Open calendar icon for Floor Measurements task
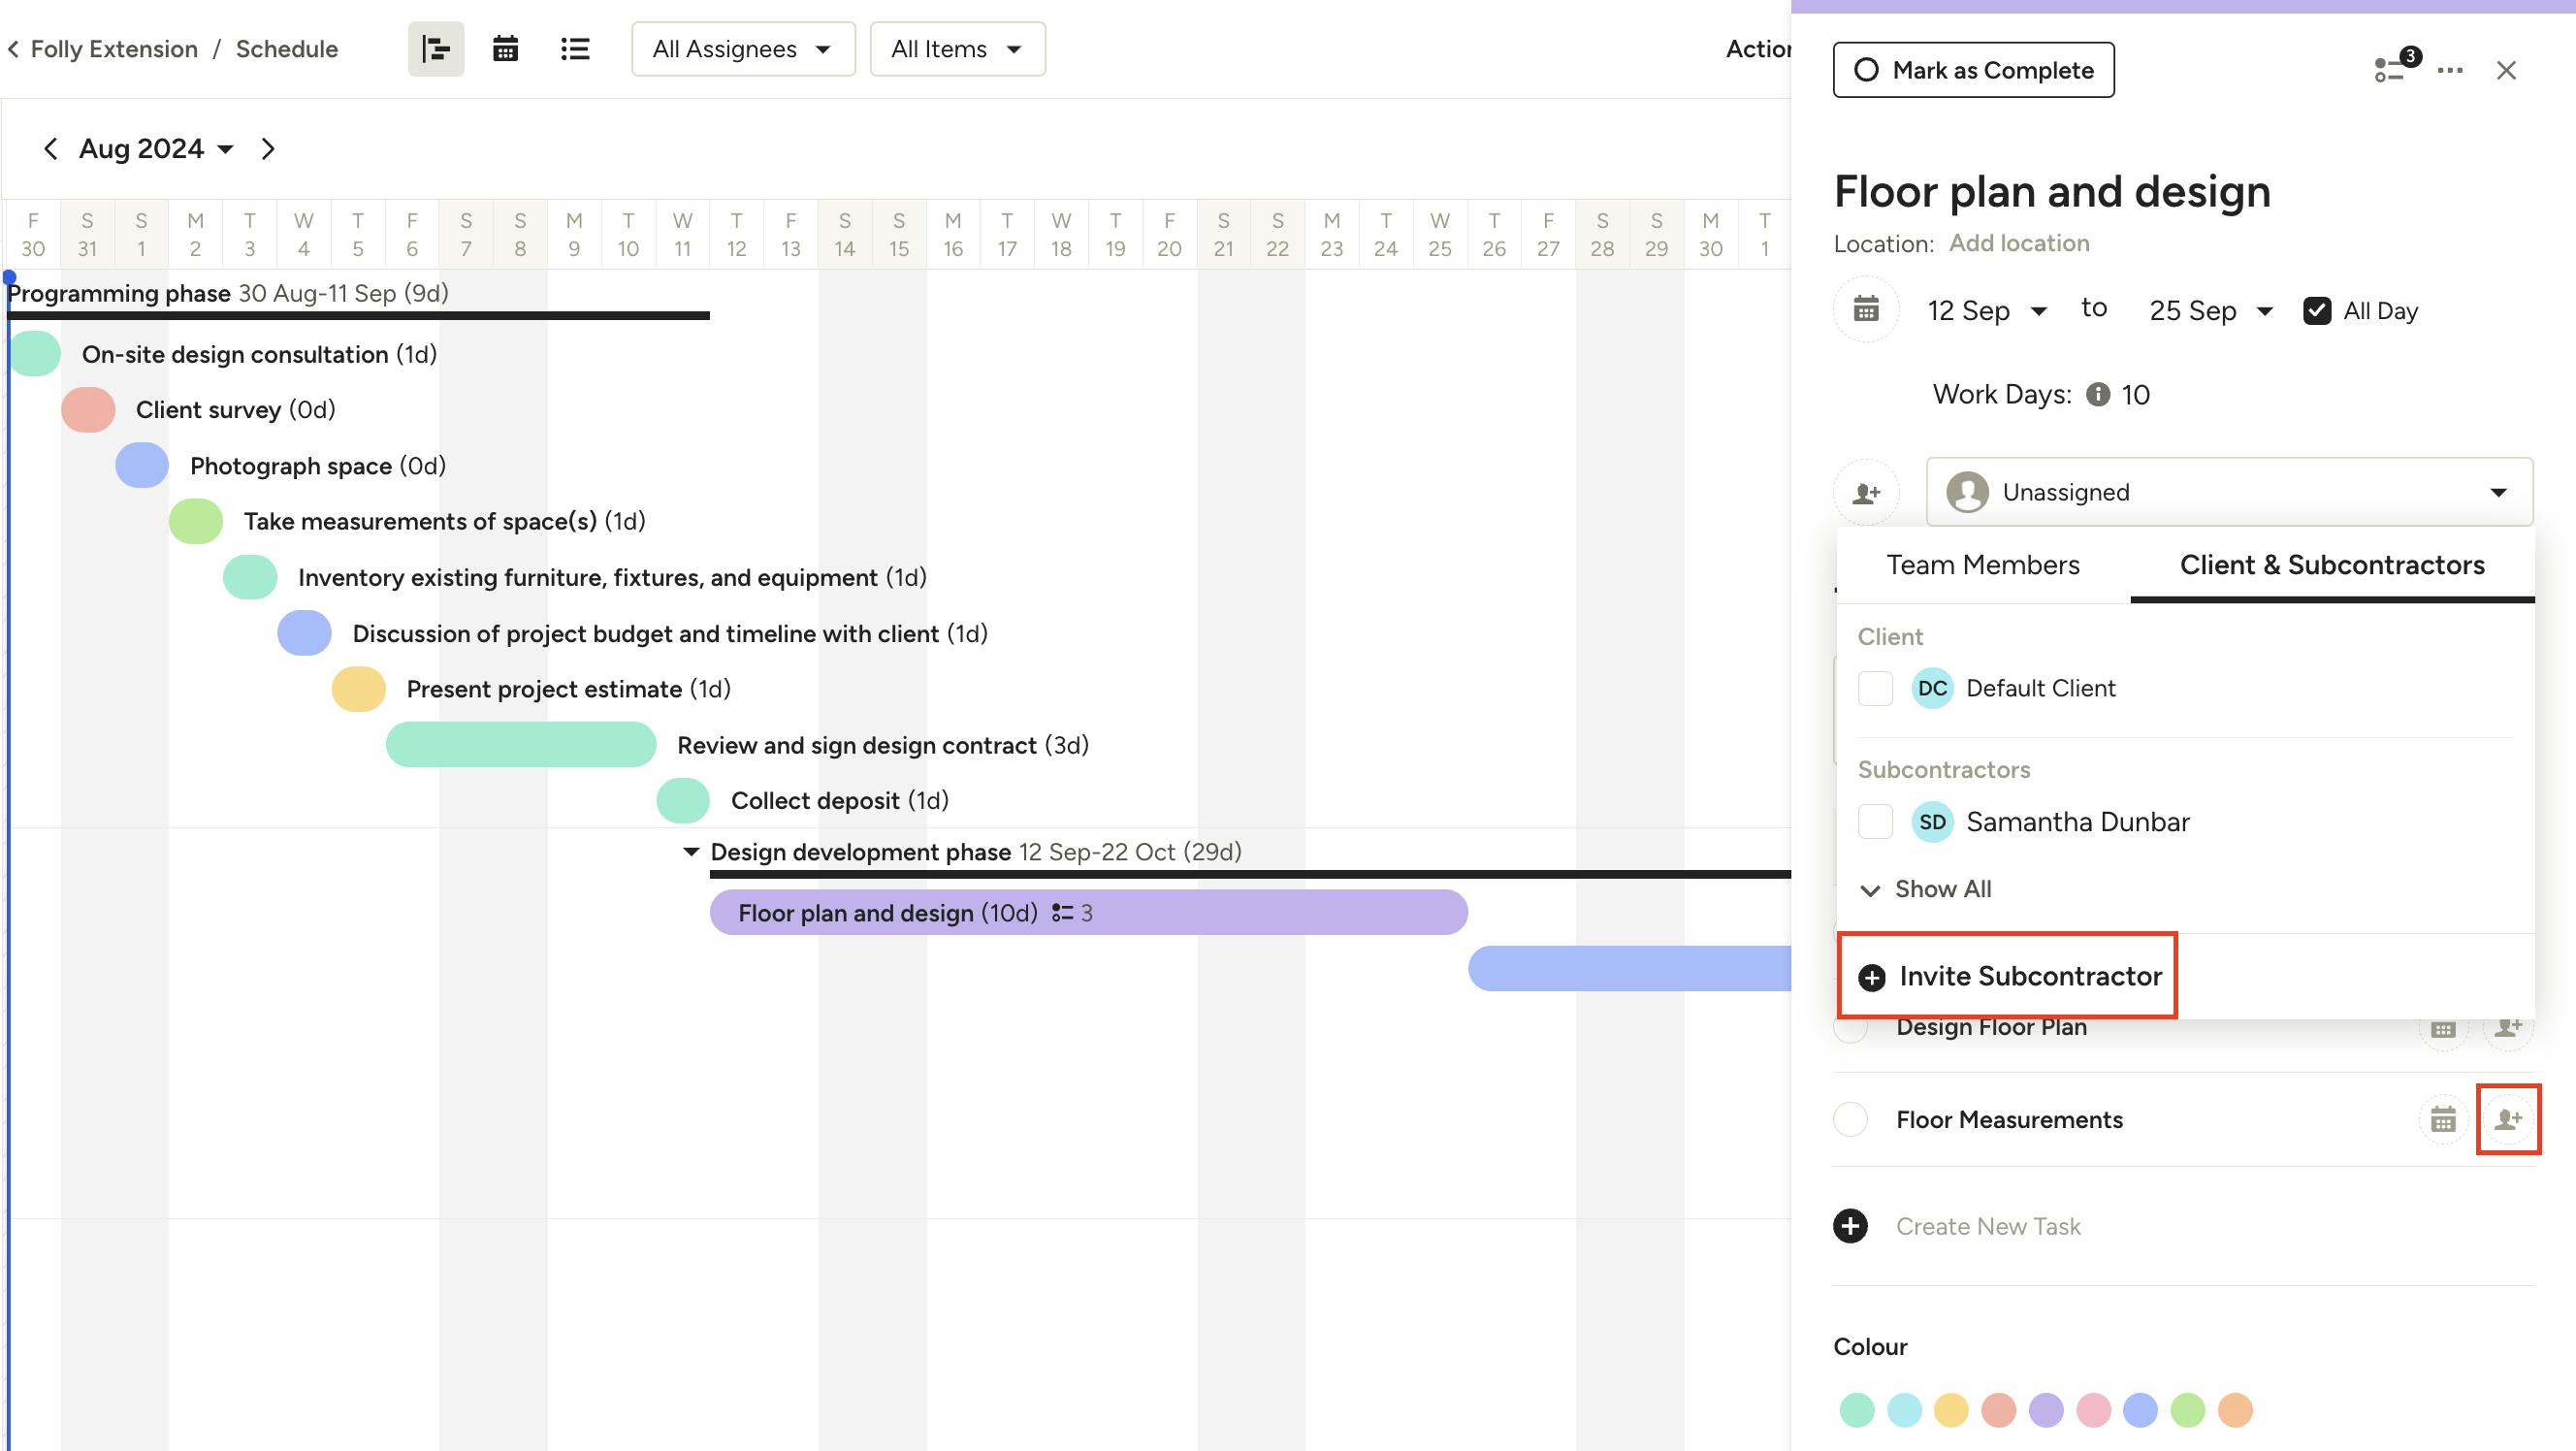The width and height of the screenshot is (2576, 1451). pos(2443,1119)
